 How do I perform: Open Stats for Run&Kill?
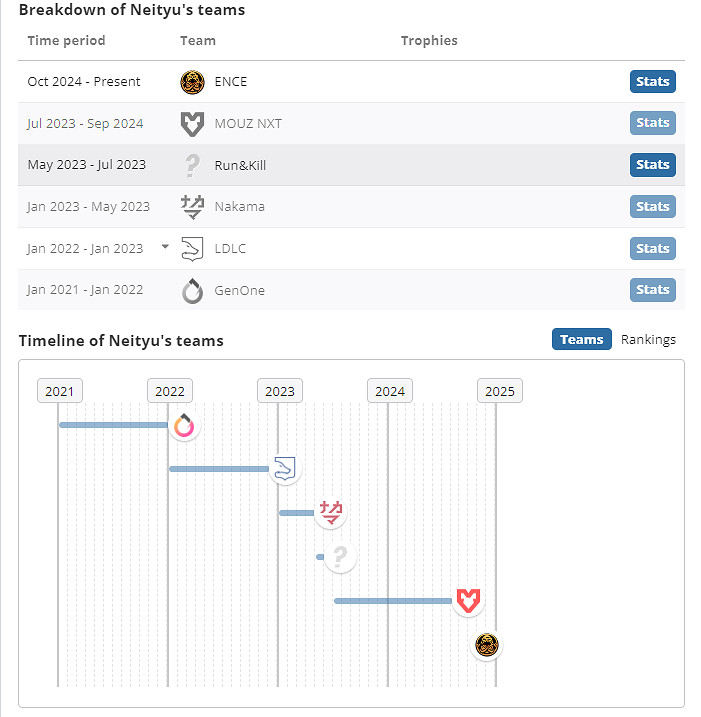coord(652,165)
